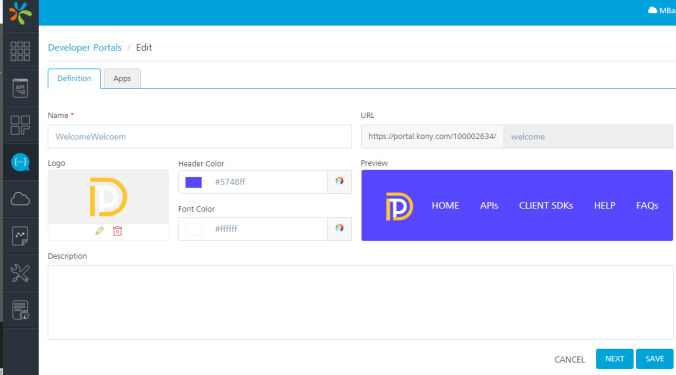
Task: Click the purple Header Color swatch
Action: [194, 182]
